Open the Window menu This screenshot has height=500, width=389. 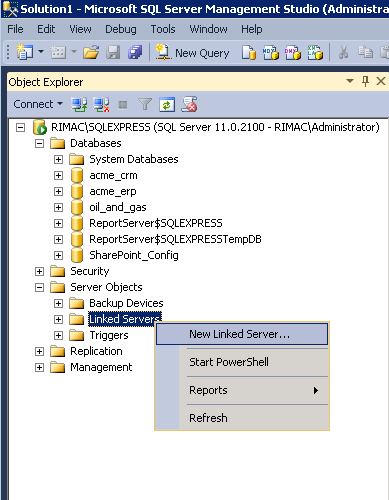tap(208, 29)
